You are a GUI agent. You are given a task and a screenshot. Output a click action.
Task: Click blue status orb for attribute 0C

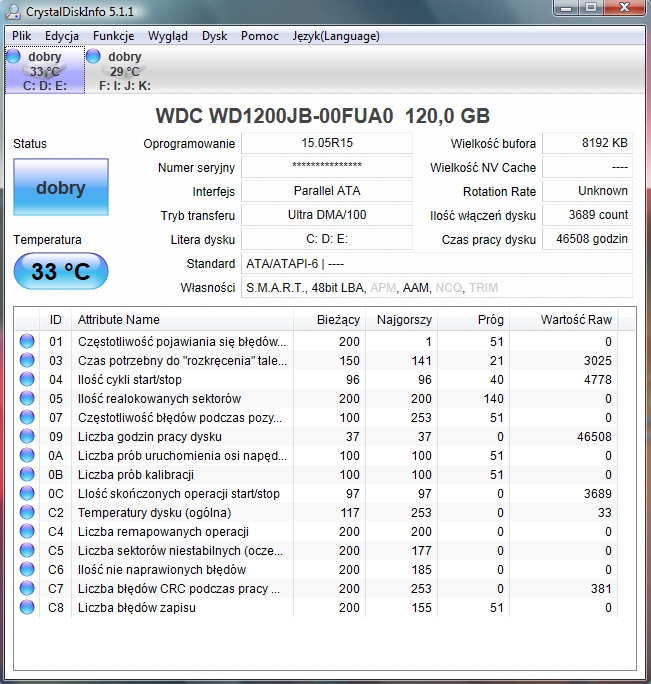[x=27, y=493]
